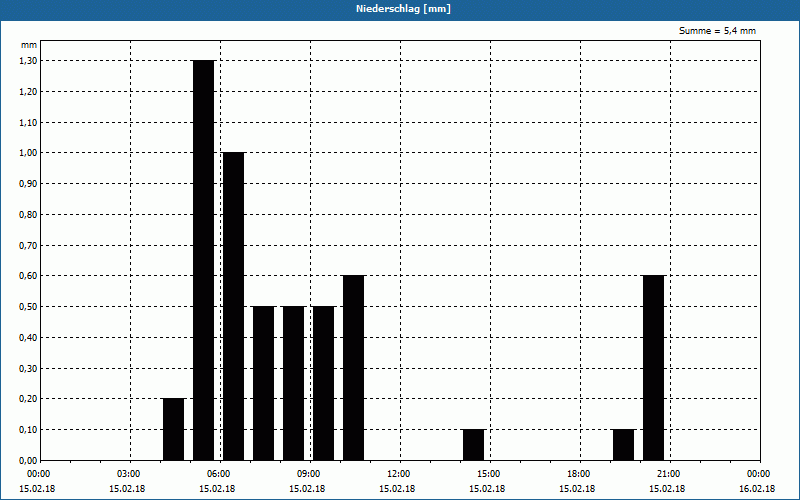Click the Summe = 5,4 mm label
This screenshot has height=500, width=800.
pos(717,31)
